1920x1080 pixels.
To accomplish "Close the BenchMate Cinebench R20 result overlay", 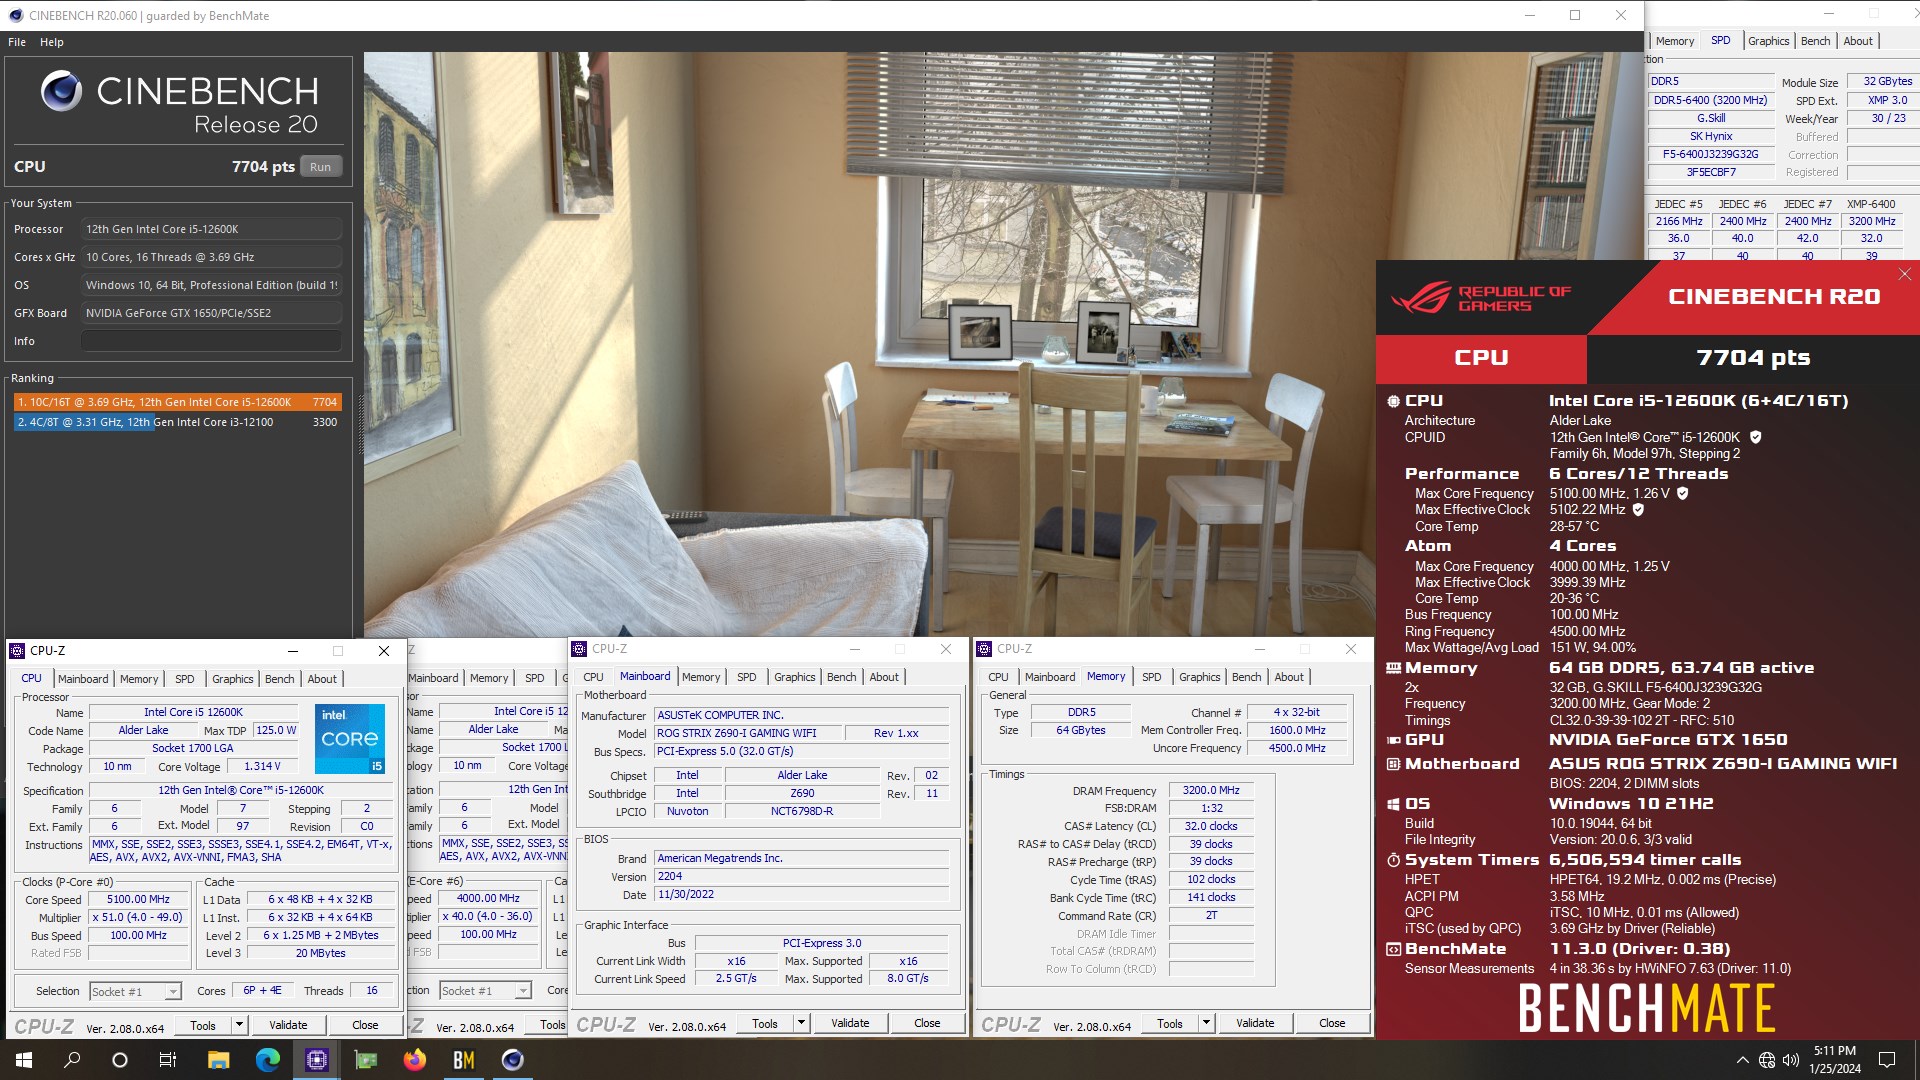I will click(x=1904, y=274).
